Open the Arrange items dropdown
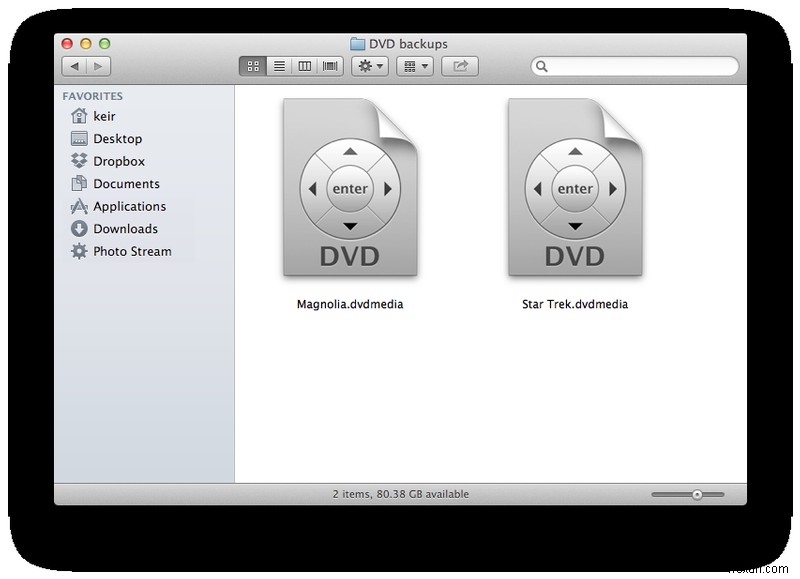This screenshot has height=579, width=800. 413,66
